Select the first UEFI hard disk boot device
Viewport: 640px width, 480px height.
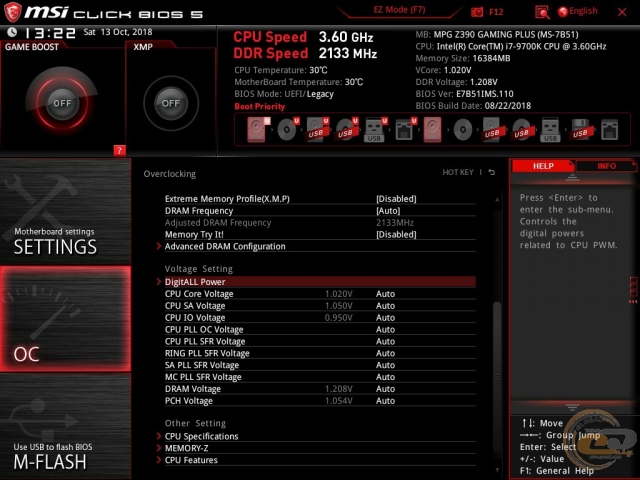pyautogui.click(x=259, y=129)
